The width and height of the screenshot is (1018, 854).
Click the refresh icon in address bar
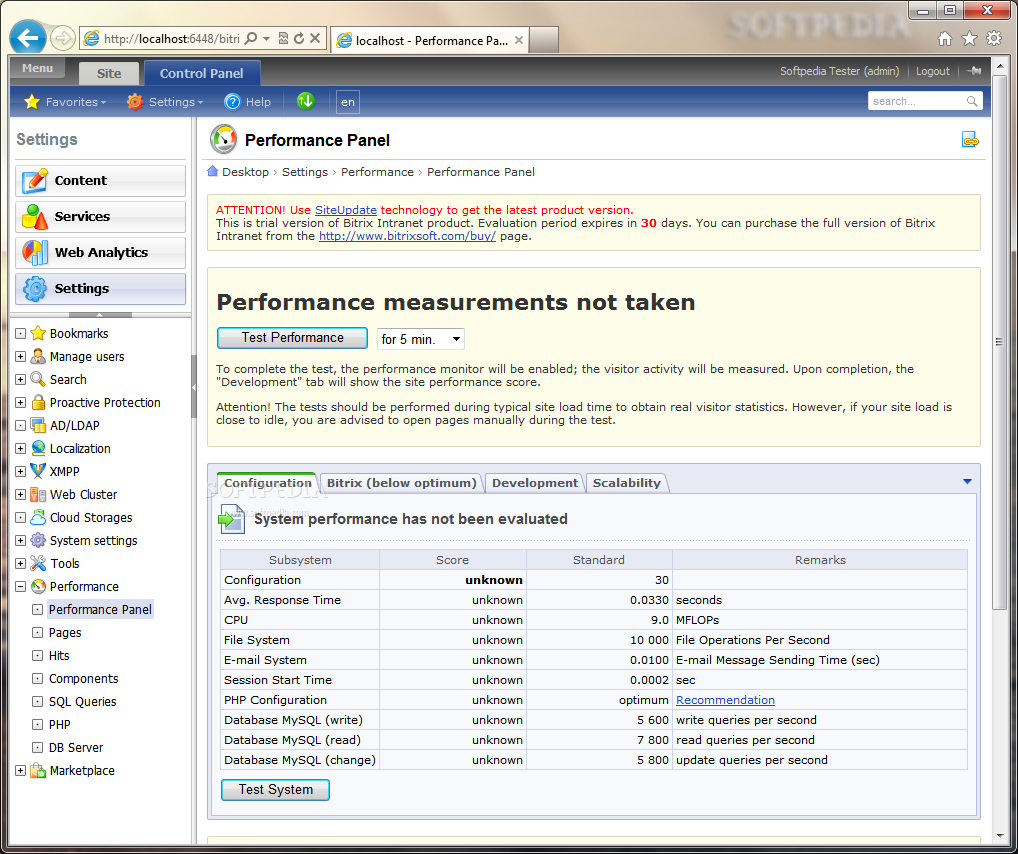(x=299, y=38)
